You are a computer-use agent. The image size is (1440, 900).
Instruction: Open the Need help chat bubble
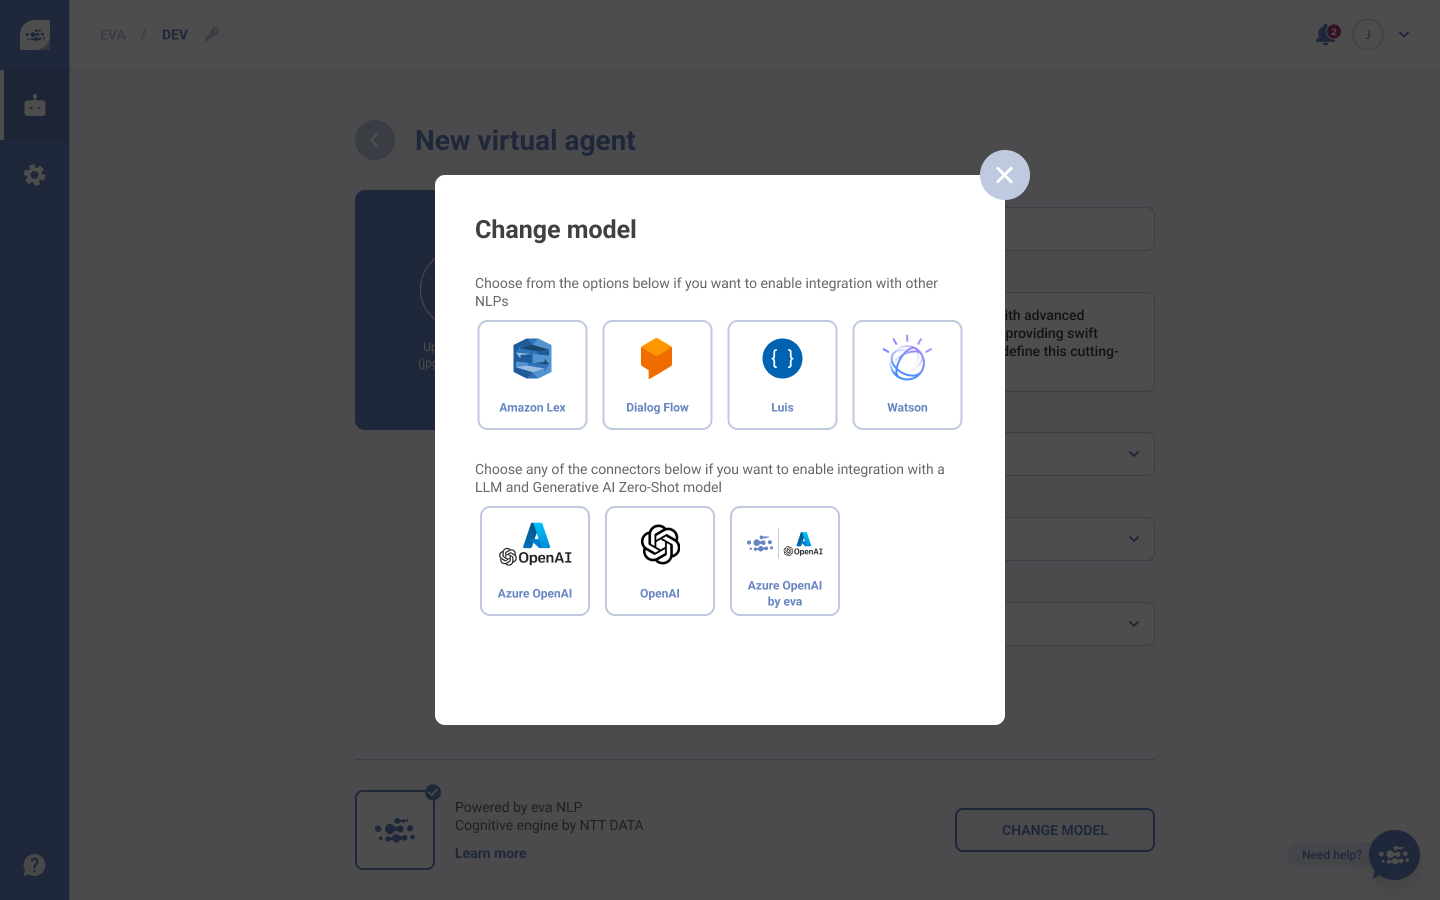point(1394,855)
